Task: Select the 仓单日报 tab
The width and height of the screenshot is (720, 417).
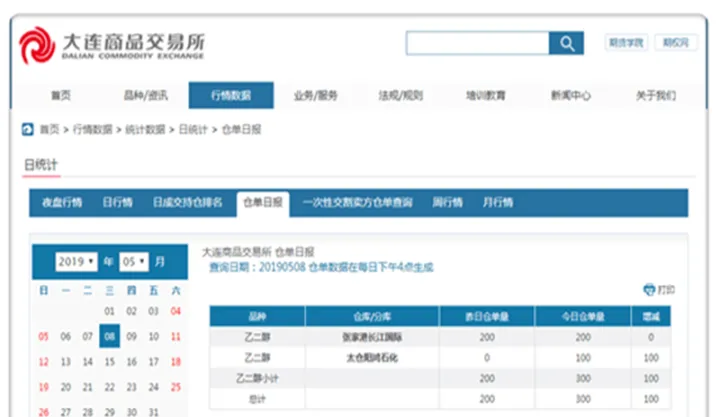Action: tap(263, 203)
